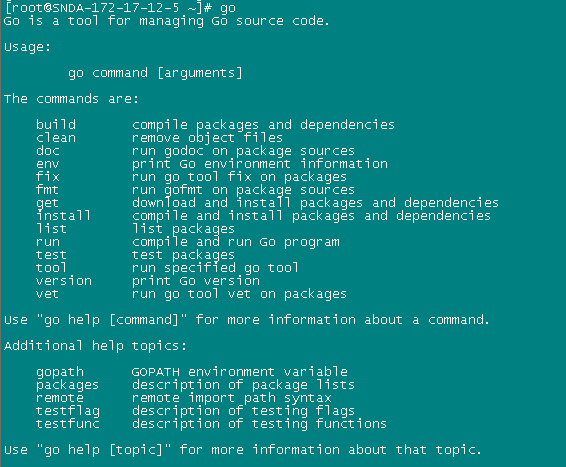Click the 'env' command in list
Screen dimensions: 566x467
coord(48,164)
